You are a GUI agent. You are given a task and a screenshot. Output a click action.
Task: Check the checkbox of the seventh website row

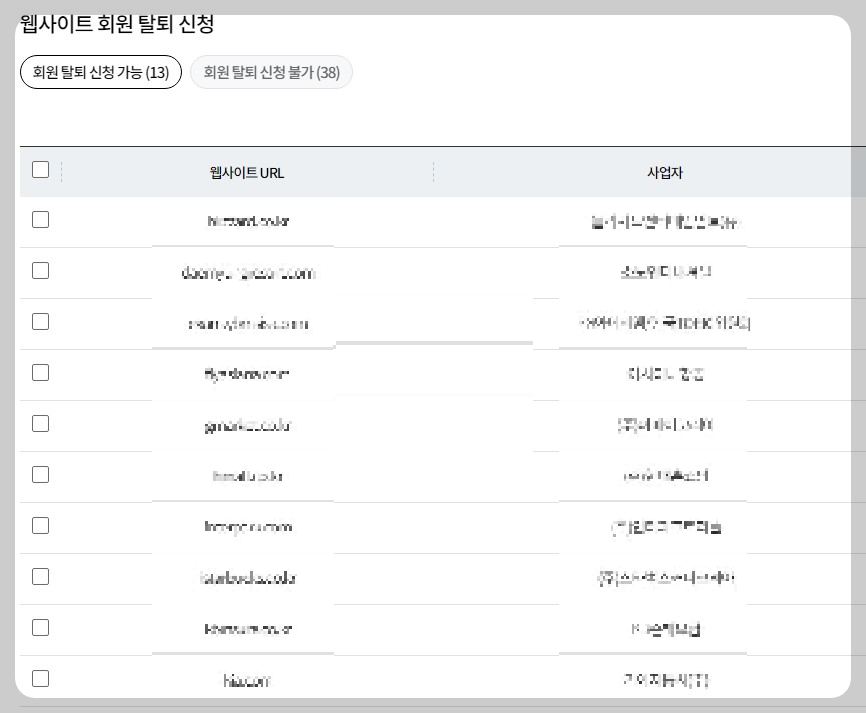[40, 526]
